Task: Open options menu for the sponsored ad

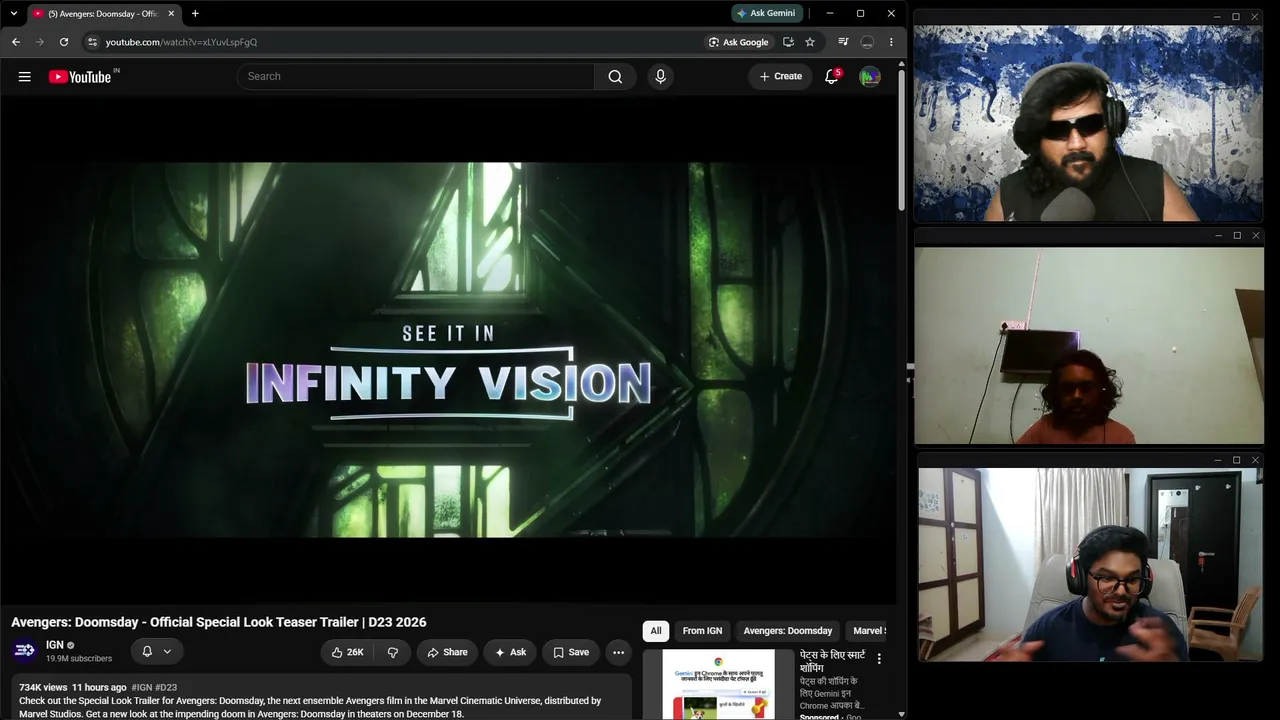Action: [879, 659]
